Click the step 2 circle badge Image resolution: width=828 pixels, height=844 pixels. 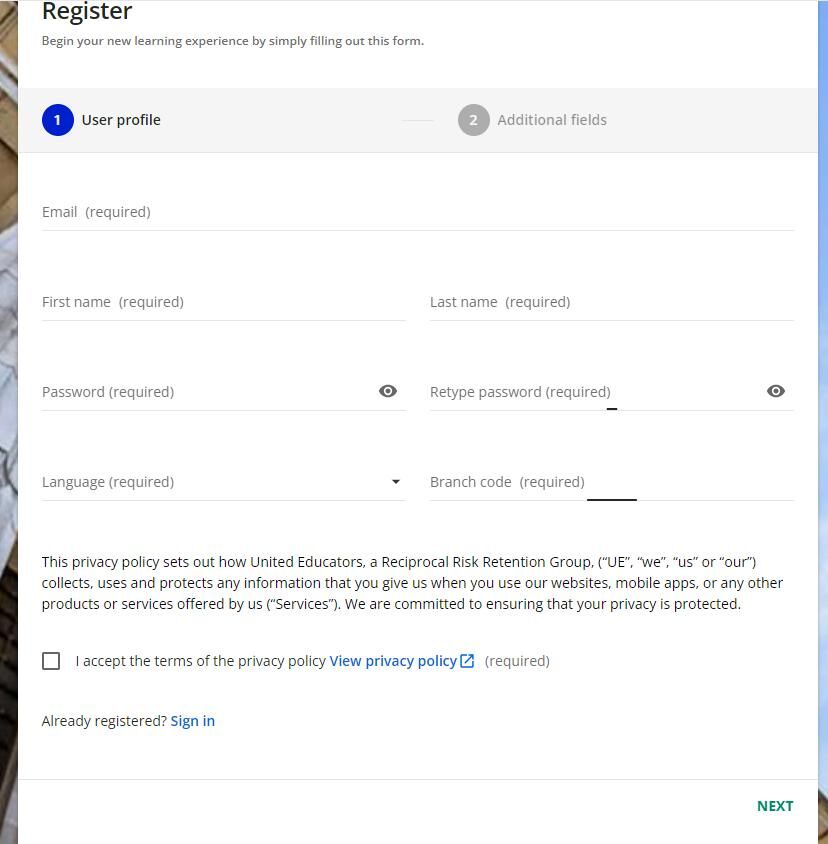473,120
